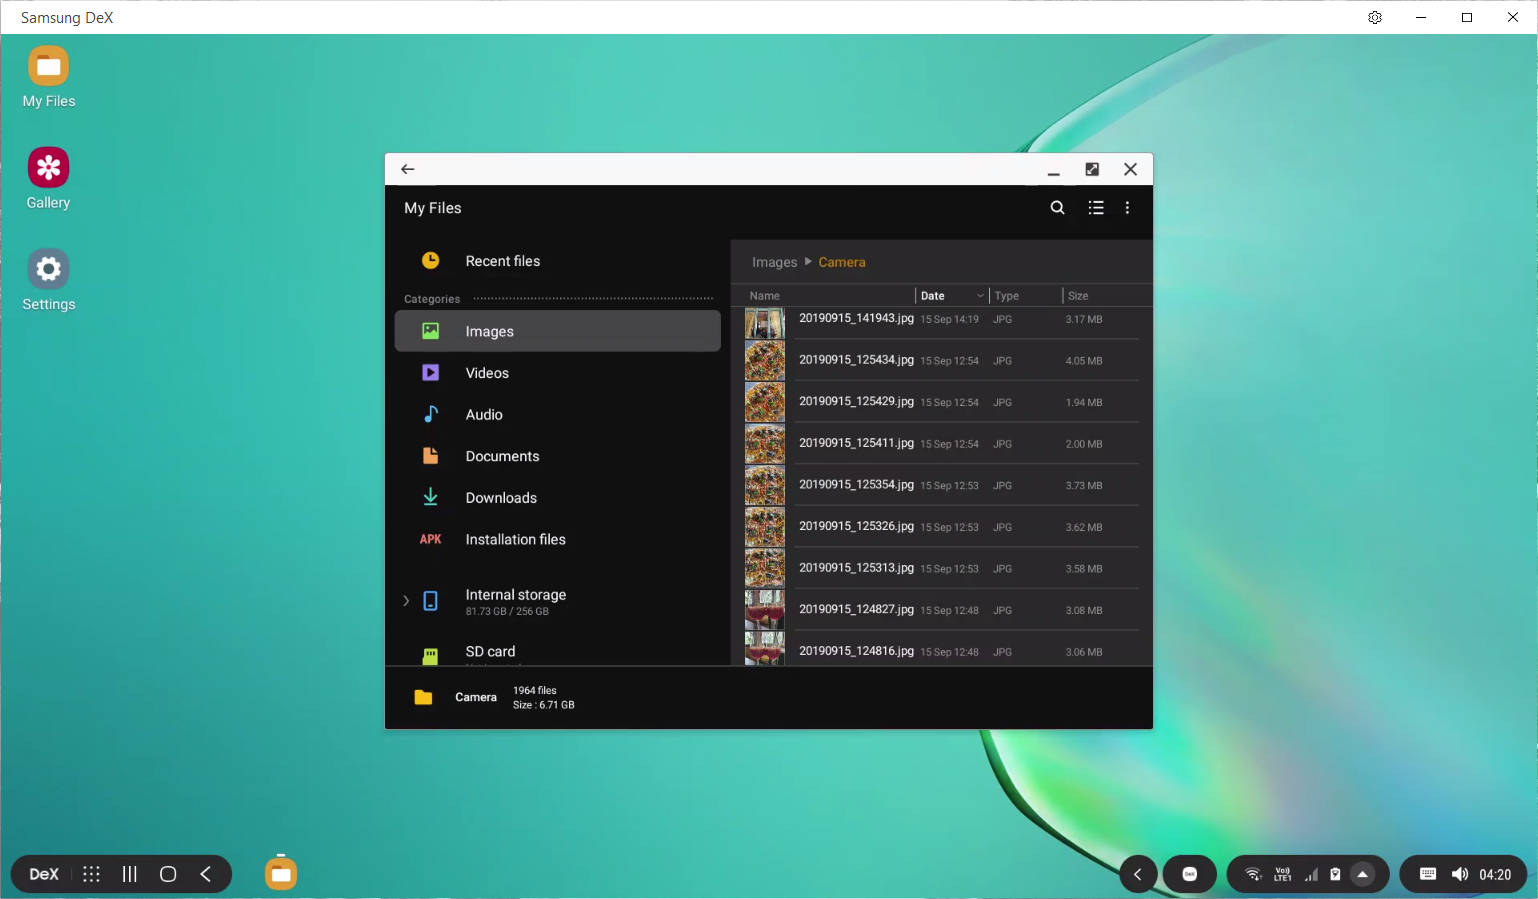Open SD card storage
This screenshot has width=1538, height=899.
click(557, 653)
